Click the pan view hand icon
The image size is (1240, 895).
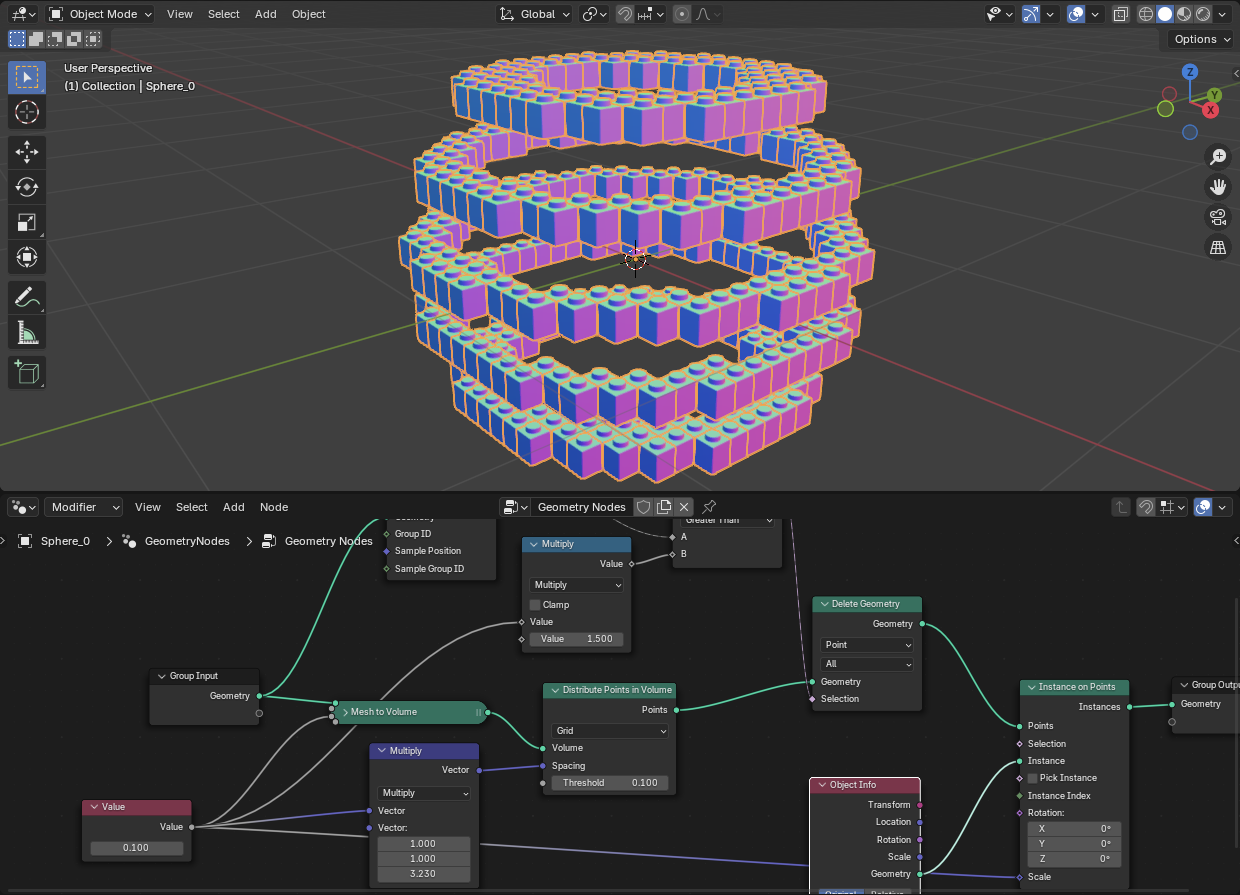click(x=1218, y=186)
